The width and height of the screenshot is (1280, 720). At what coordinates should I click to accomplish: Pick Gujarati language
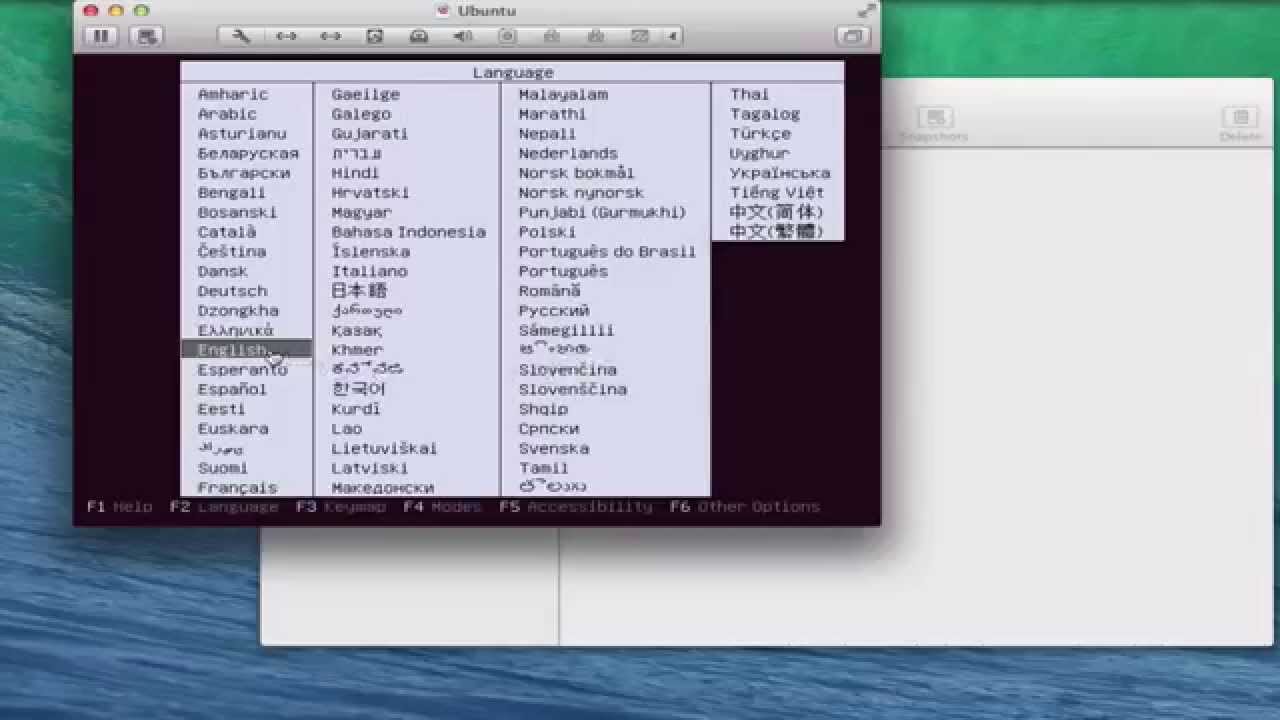(x=370, y=133)
